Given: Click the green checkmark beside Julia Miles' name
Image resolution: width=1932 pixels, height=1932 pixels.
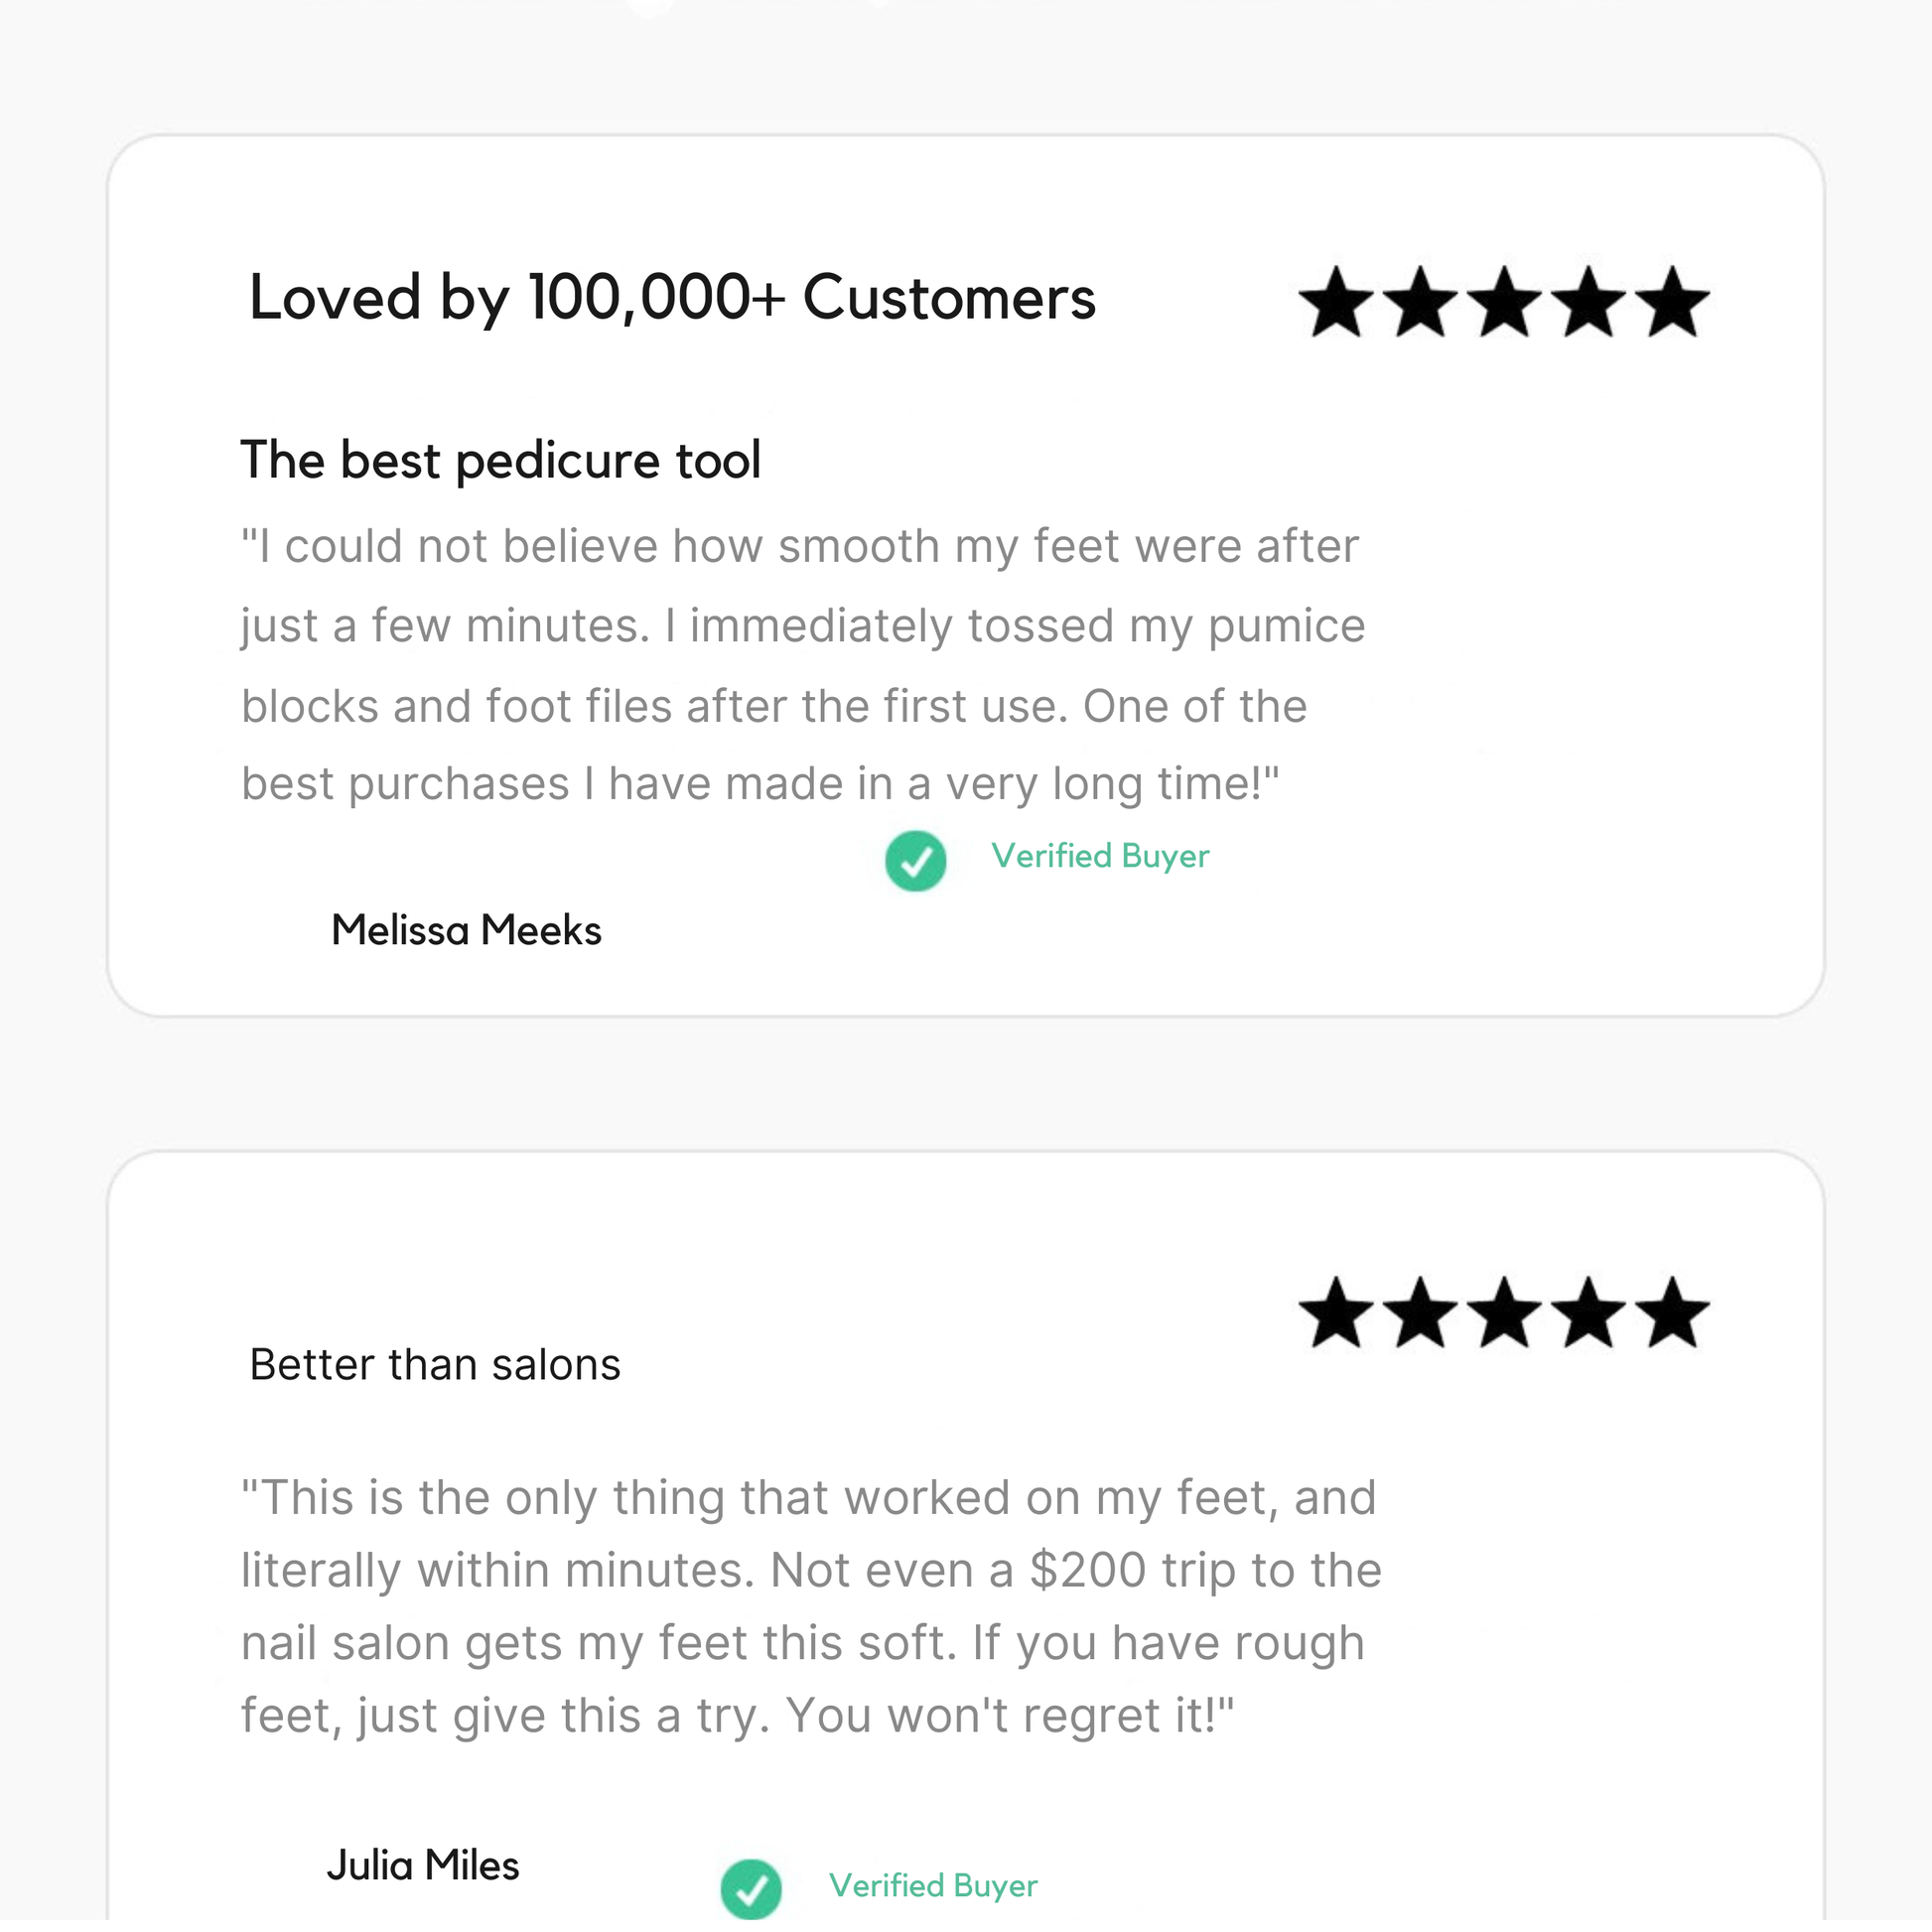Looking at the screenshot, I should [x=751, y=1889].
